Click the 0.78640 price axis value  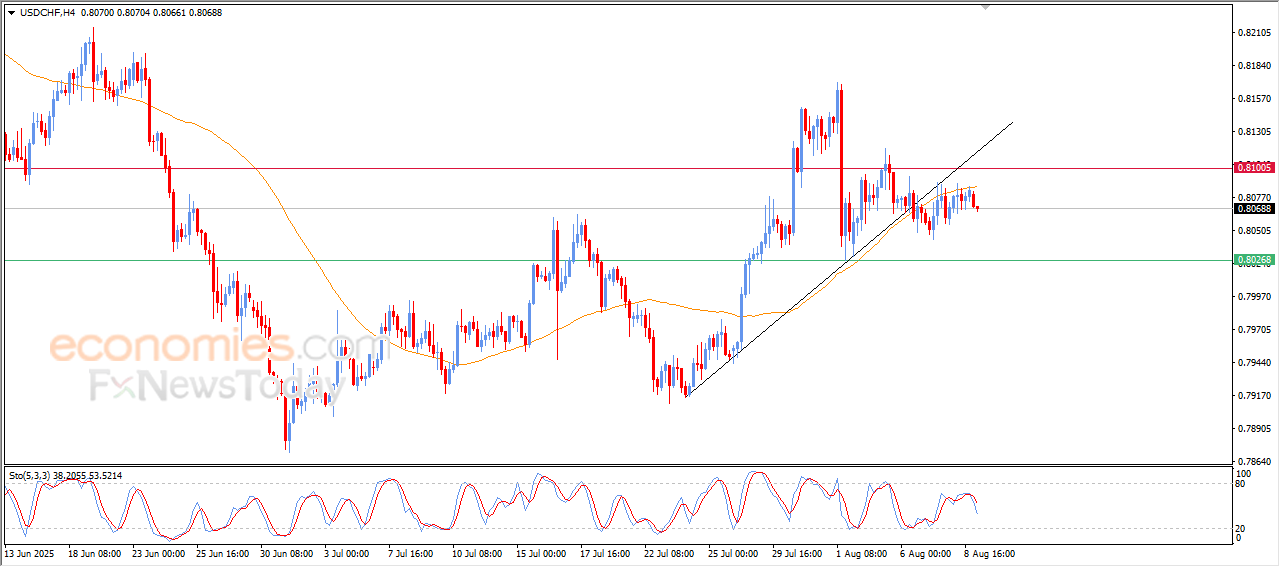1255,462
